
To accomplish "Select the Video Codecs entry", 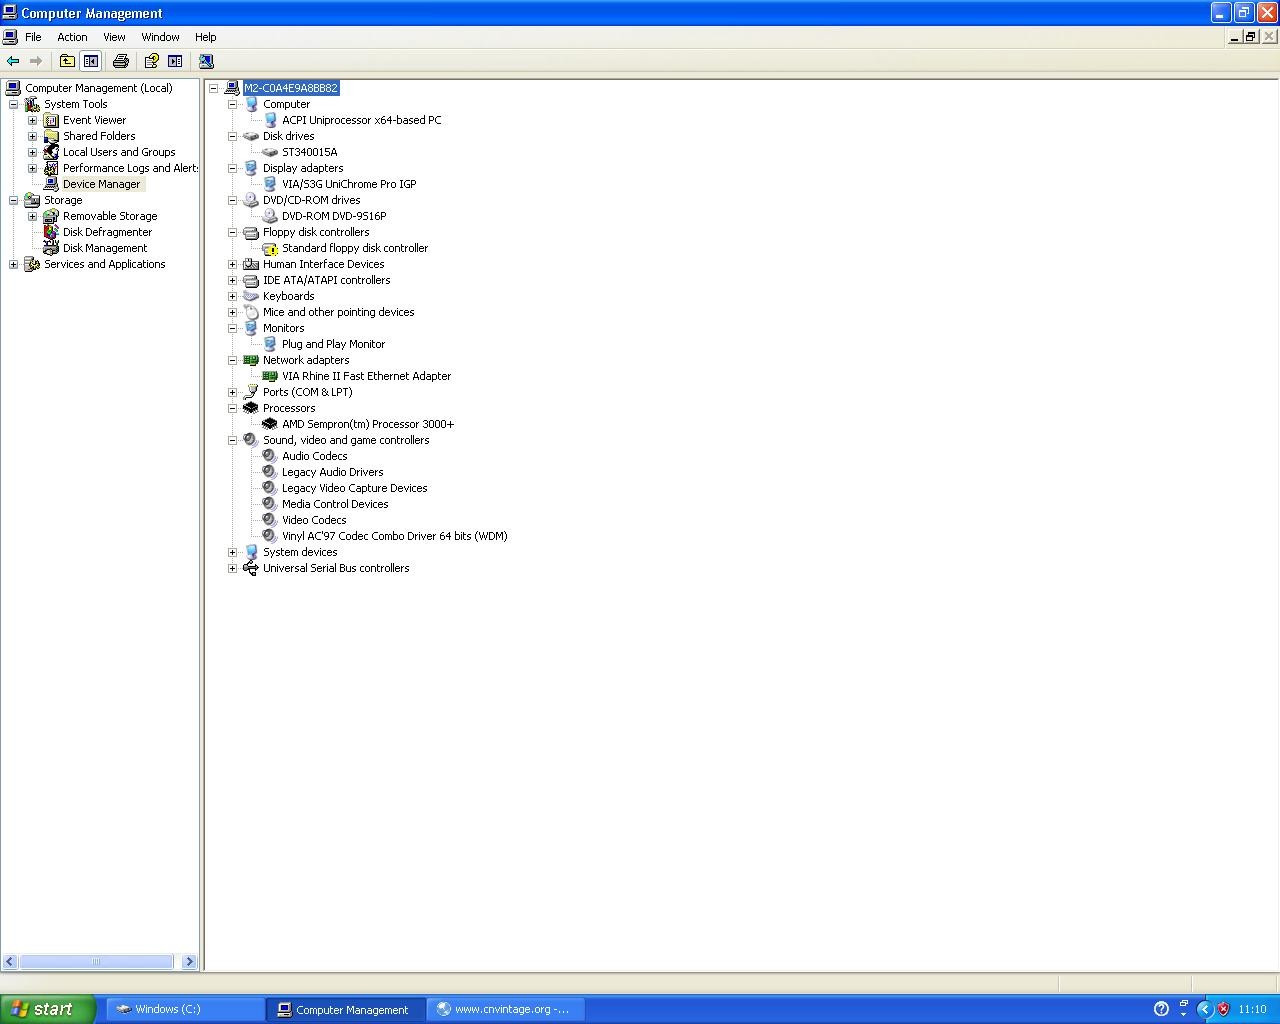I will (x=314, y=520).
